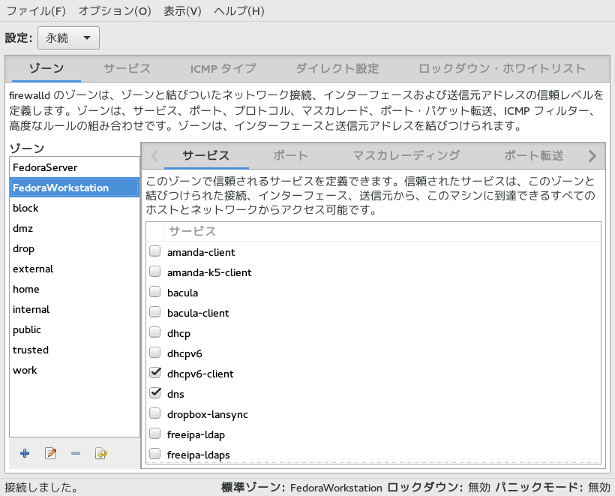Image resolution: width=615 pixels, height=496 pixels.
Task: Open the ロックダウン・ホワイトリスト tab
Action: pos(502,69)
